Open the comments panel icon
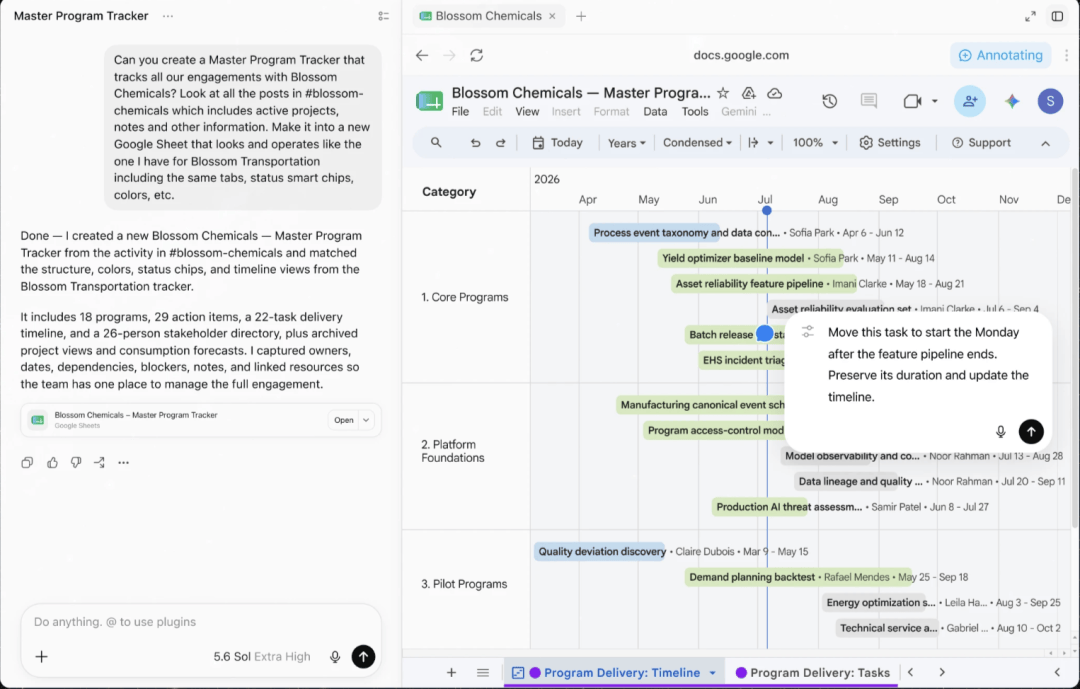The height and width of the screenshot is (689, 1080). click(x=869, y=101)
